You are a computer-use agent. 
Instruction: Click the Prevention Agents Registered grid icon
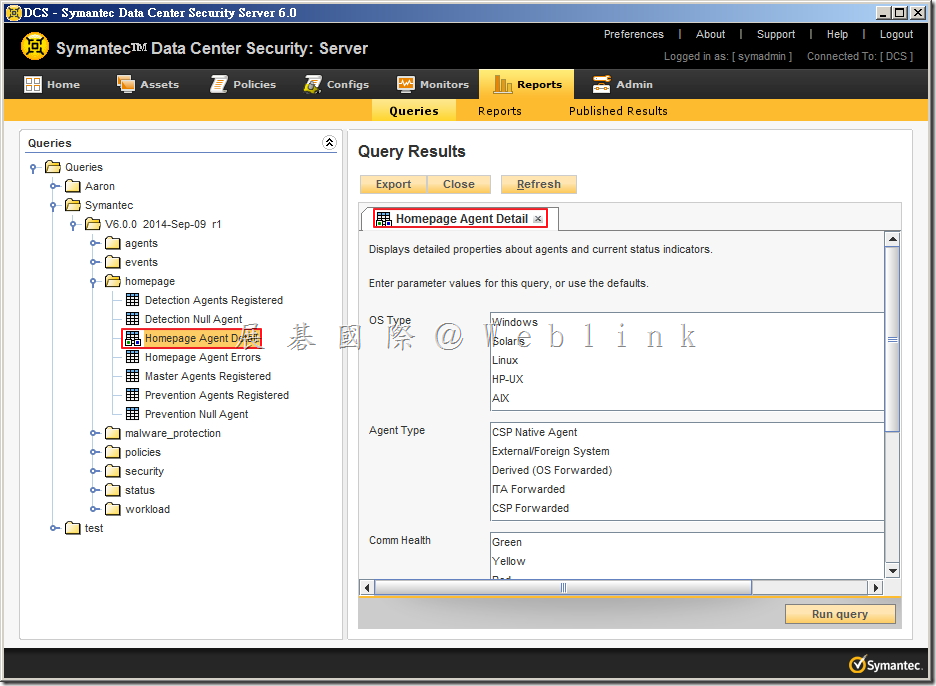pyautogui.click(x=133, y=395)
